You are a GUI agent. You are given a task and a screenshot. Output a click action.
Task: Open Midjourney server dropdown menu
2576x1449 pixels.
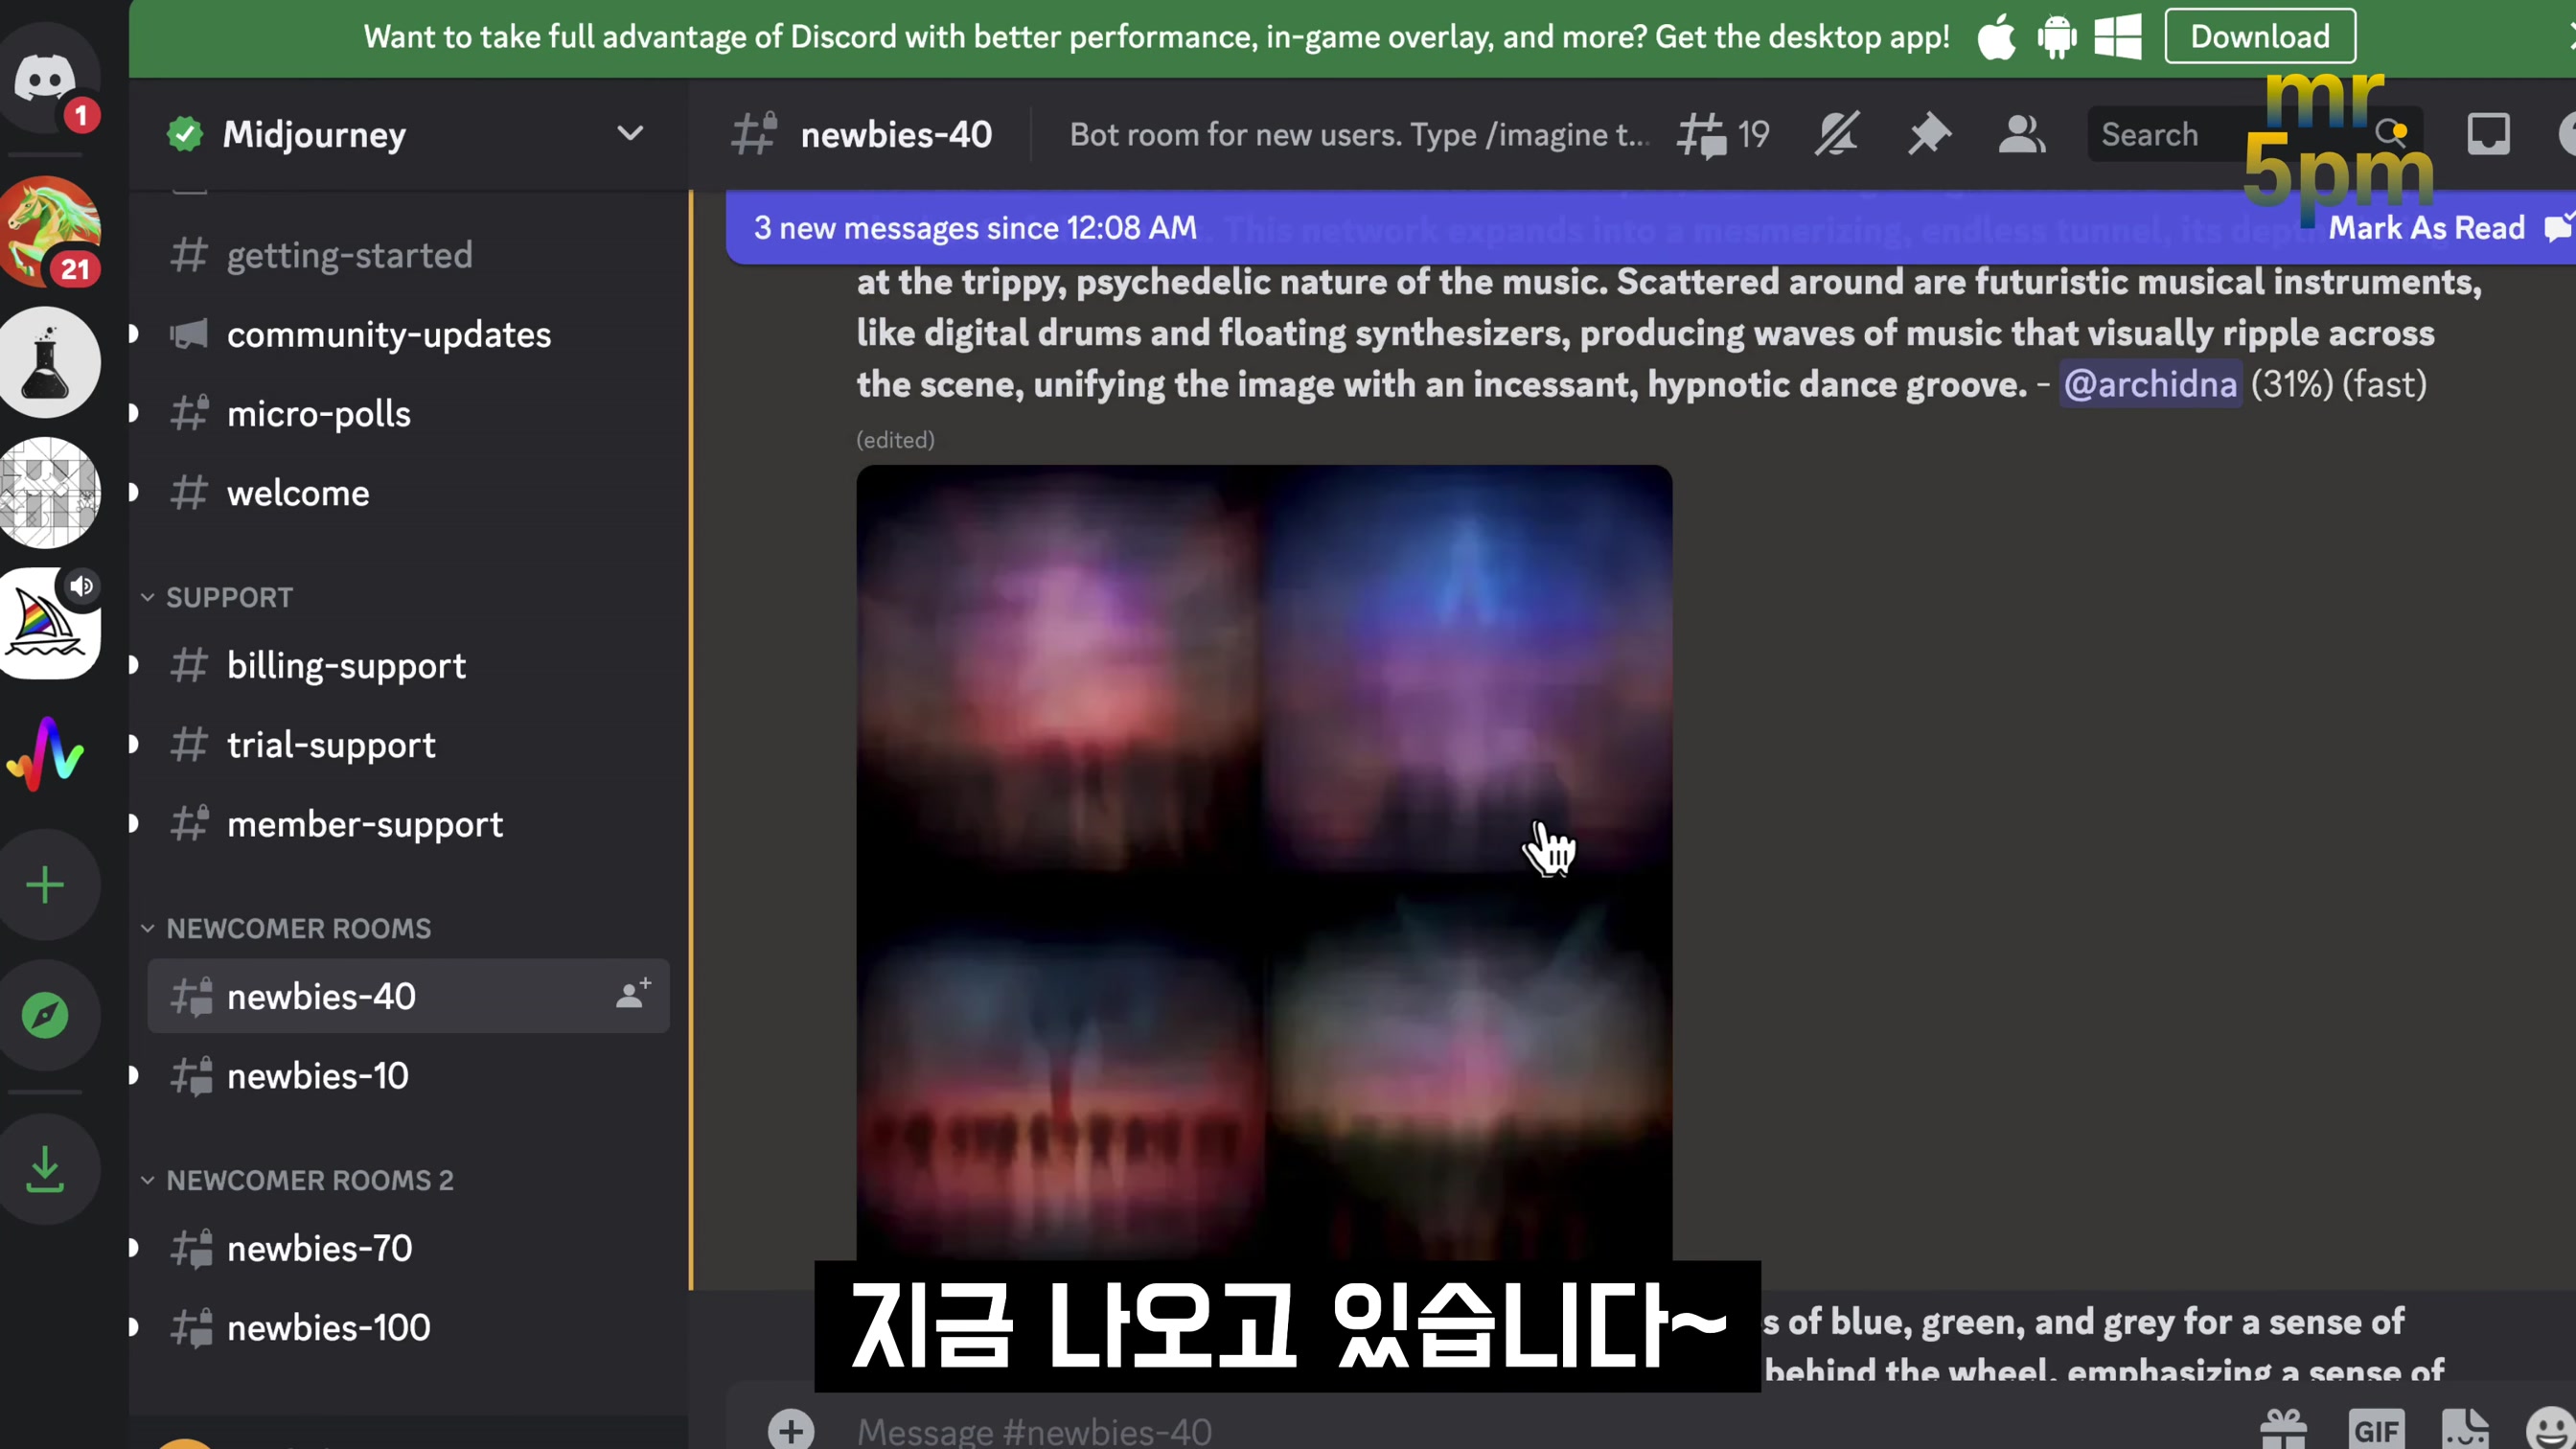point(630,134)
